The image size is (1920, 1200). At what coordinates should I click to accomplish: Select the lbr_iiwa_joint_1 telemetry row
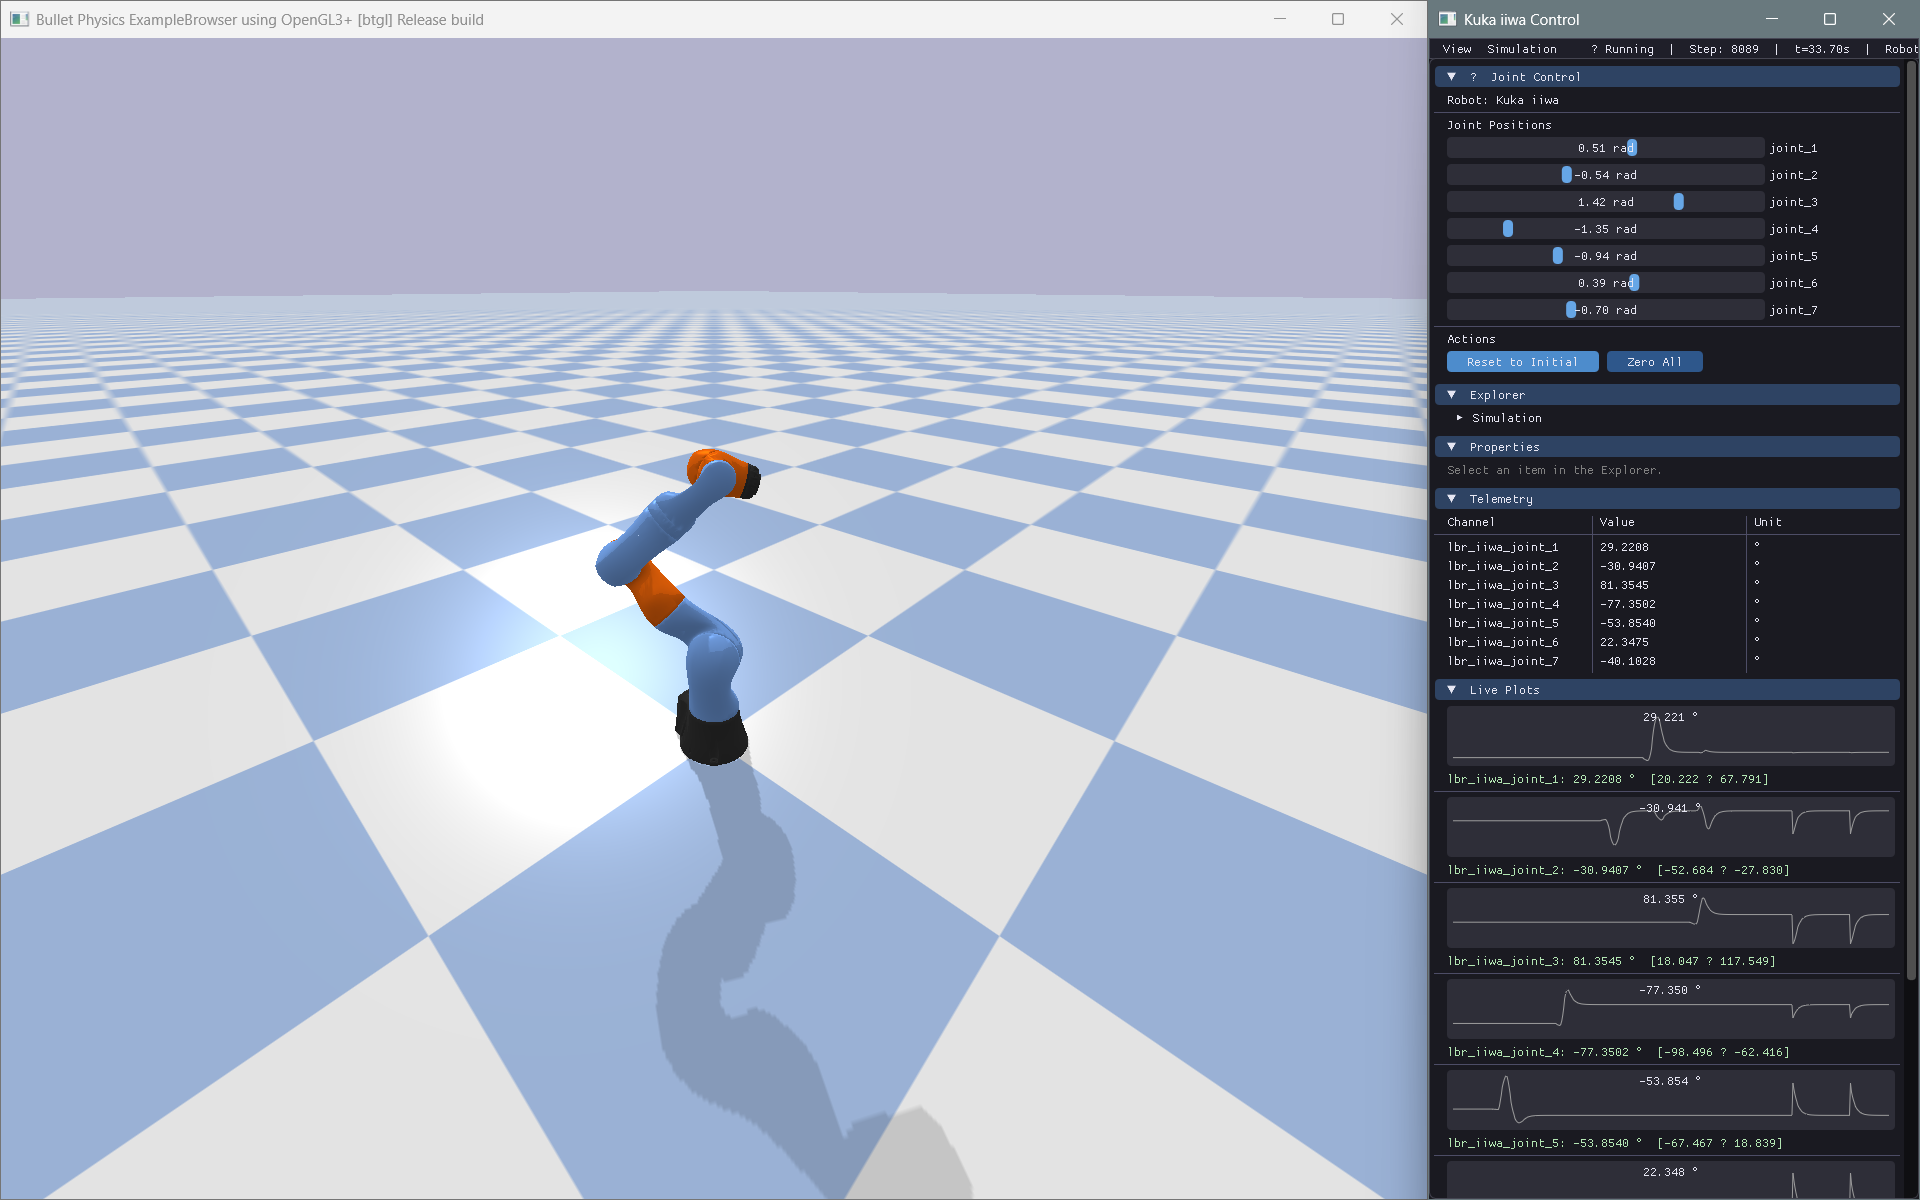pyautogui.click(x=1667, y=547)
